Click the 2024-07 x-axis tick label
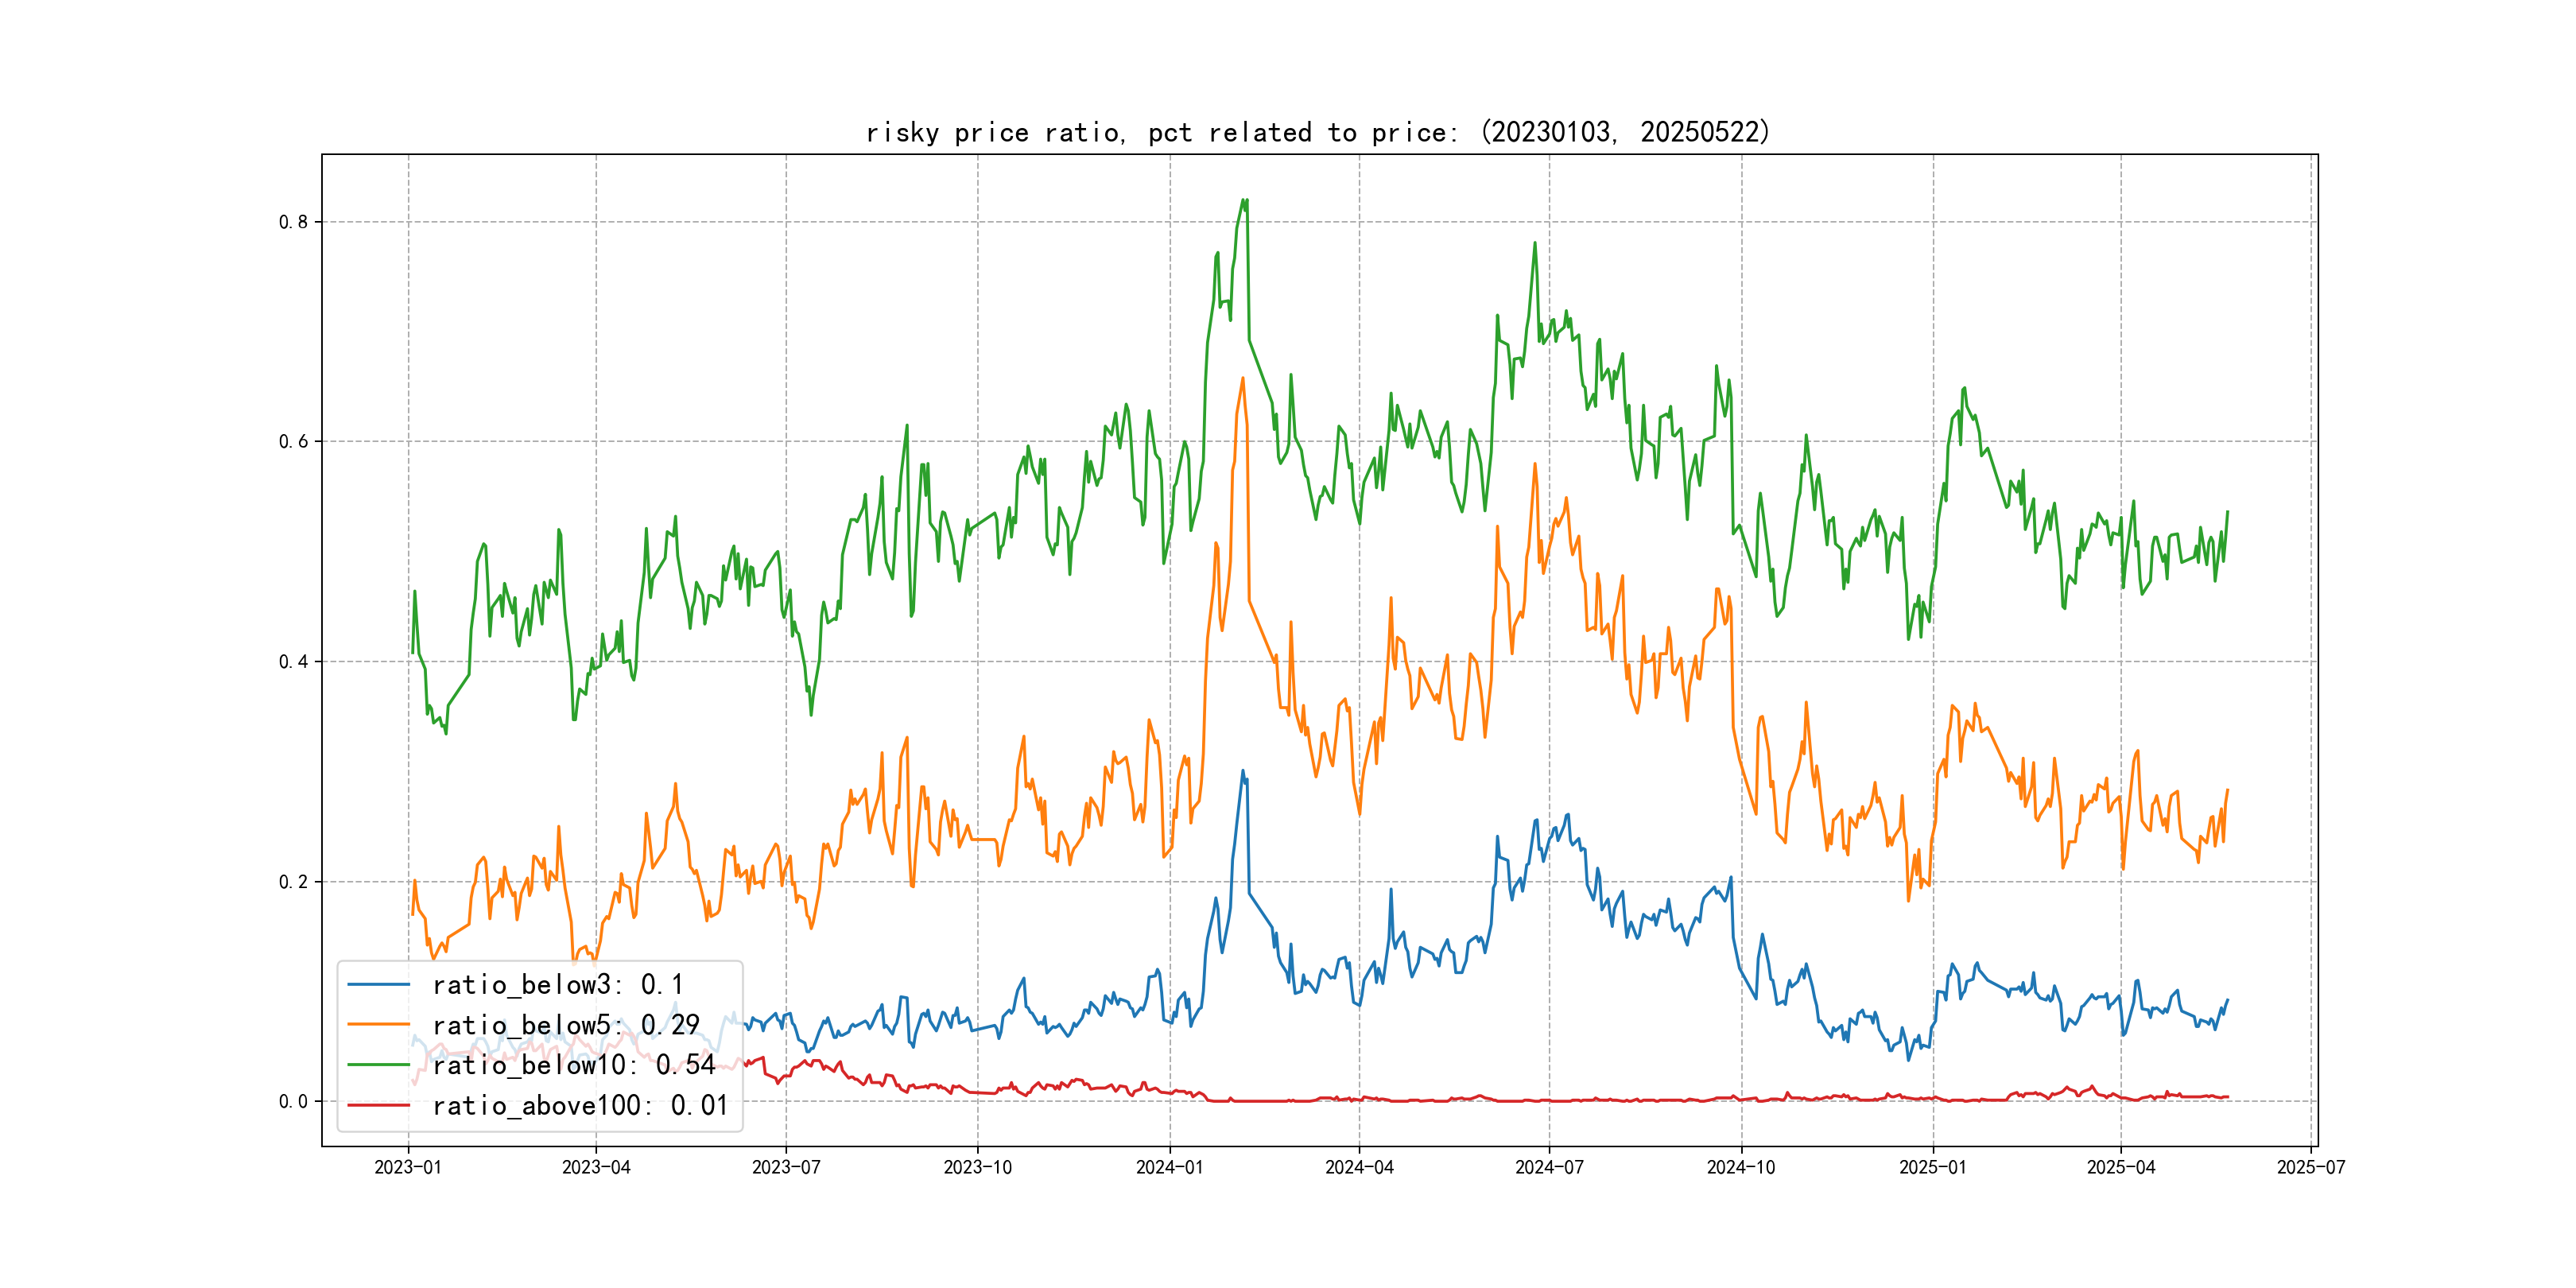This screenshot has width=2576, height=1288. 1549,1167
